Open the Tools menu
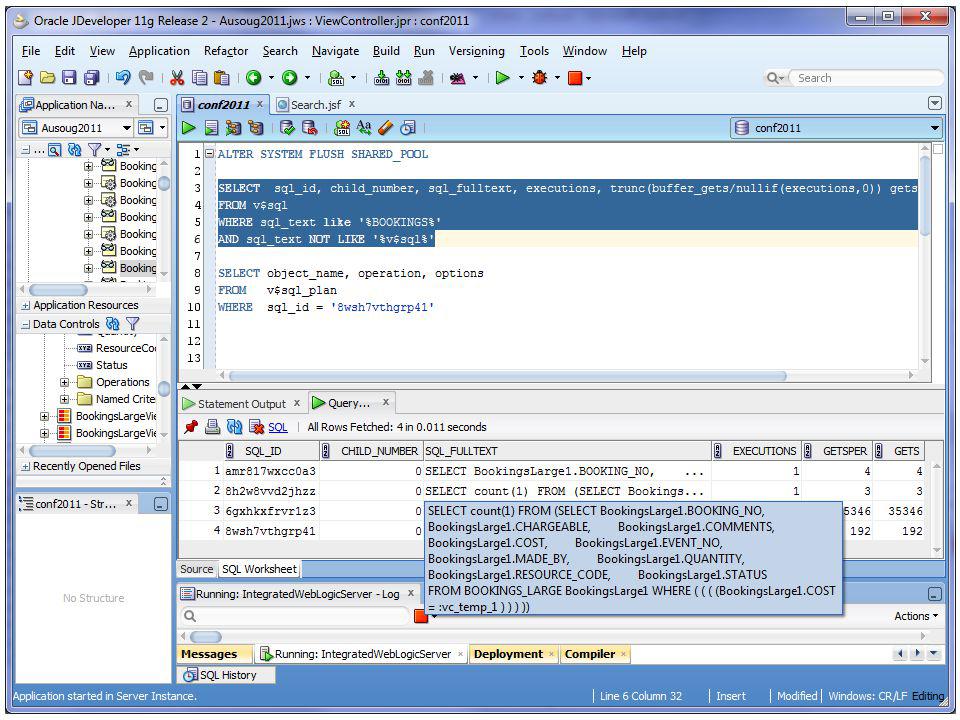Viewport: 960px width, 720px height. 534,51
